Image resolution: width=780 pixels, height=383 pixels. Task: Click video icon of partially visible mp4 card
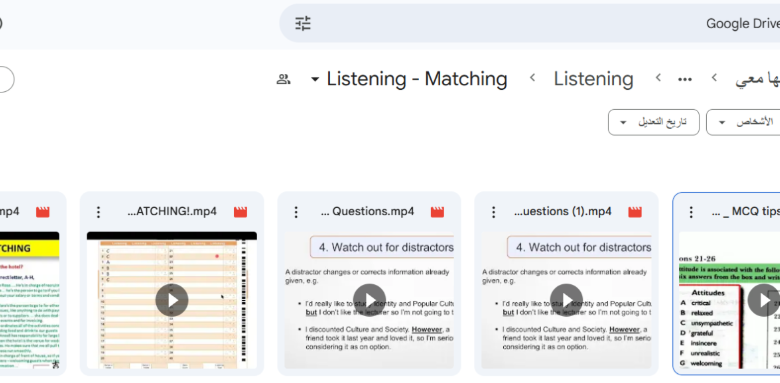point(43,212)
